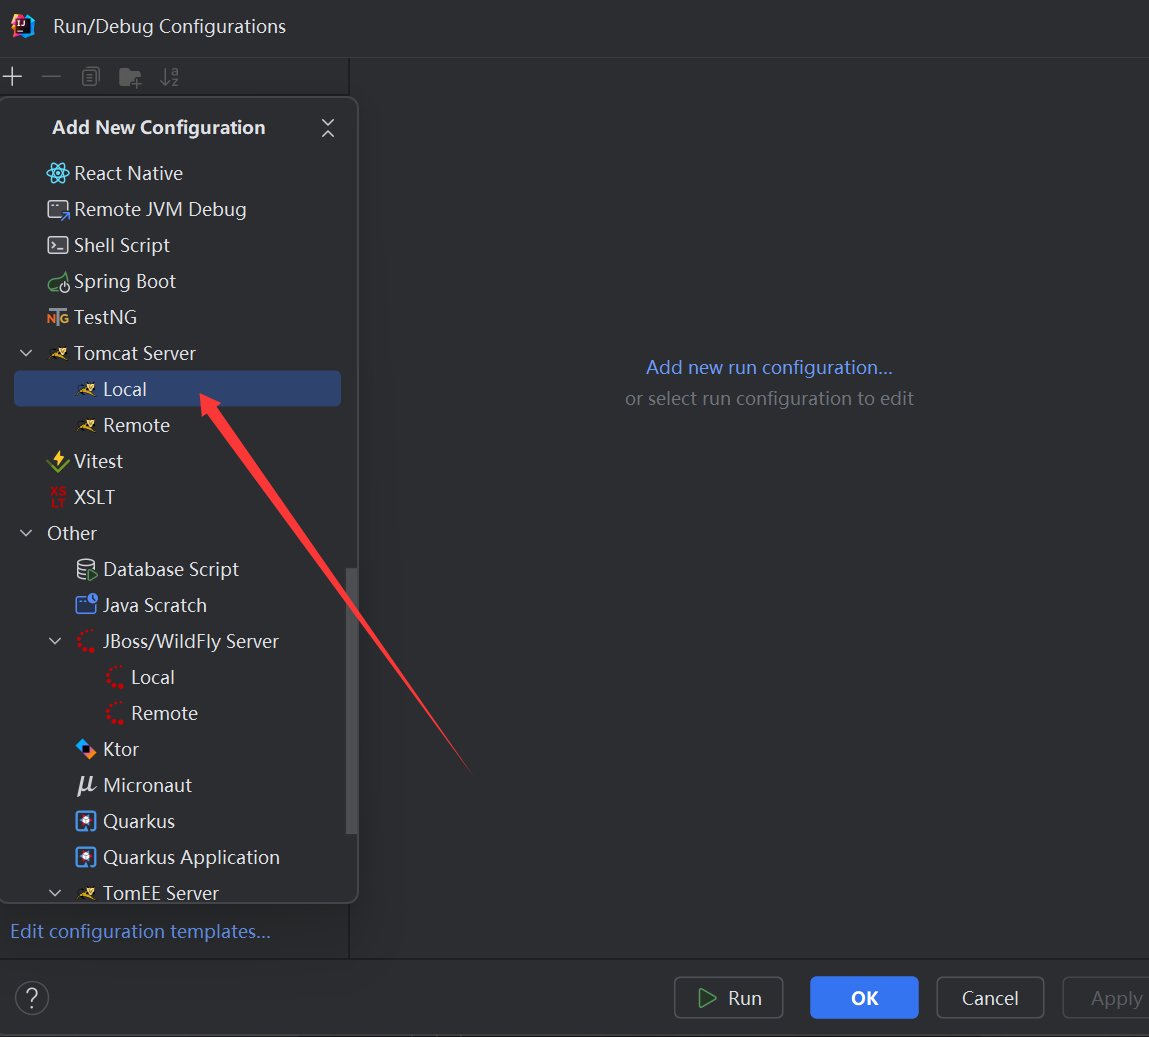Viewport: 1149px width, 1037px height.
Task: Click the Add New Configuration plus icon
Action: tap(13, 77)
